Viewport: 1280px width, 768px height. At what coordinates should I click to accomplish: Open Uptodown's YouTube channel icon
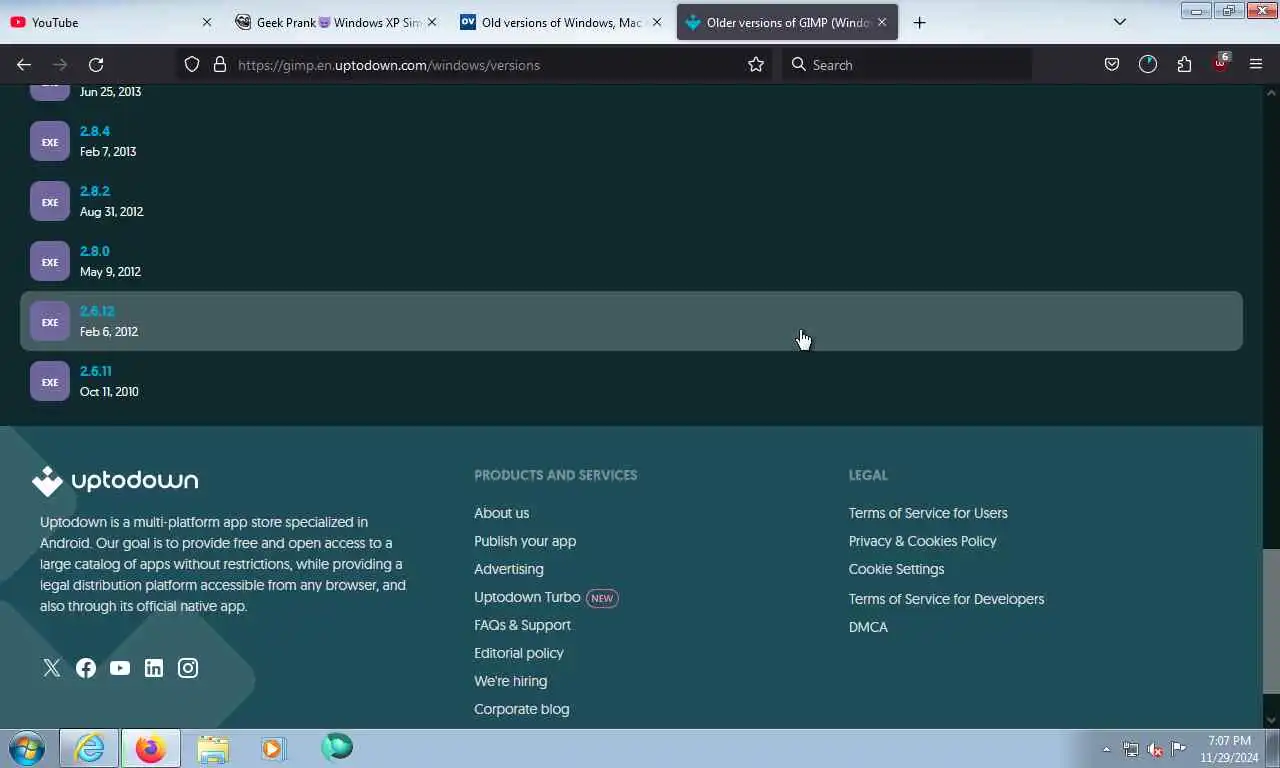pos(120,668)
